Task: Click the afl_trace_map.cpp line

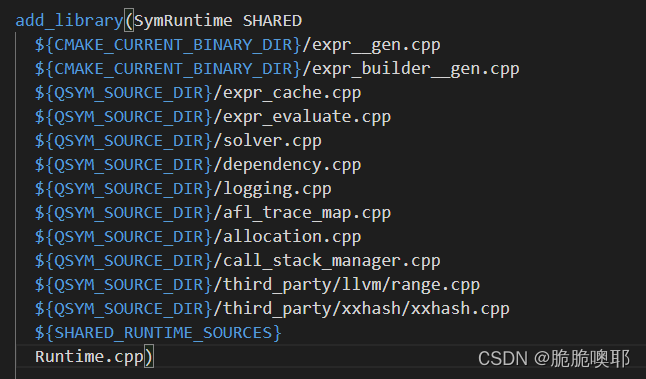Action: coord(213,213)
